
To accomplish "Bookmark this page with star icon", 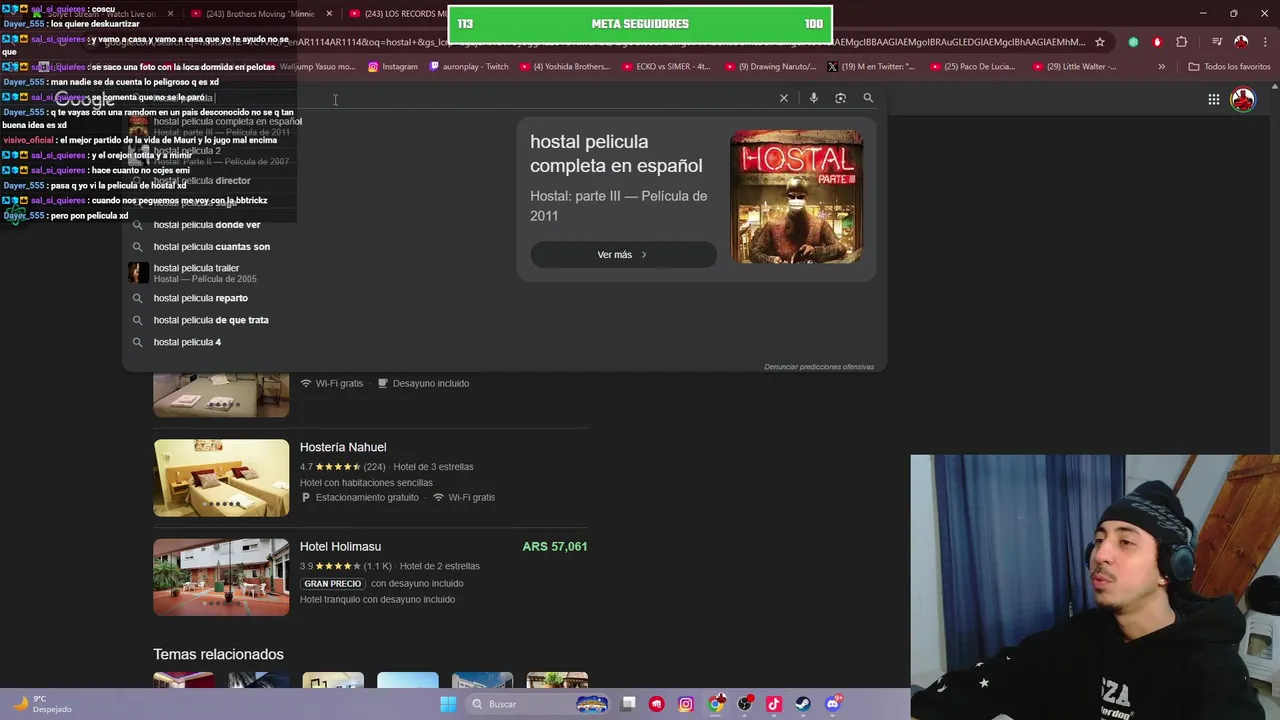I will (x=1100, y=42).
